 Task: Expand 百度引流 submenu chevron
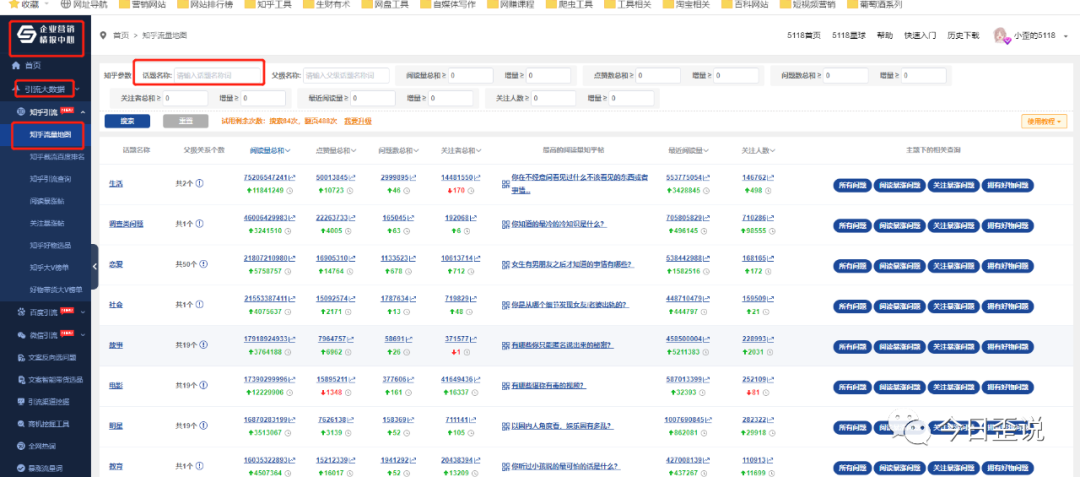(83, 312)
